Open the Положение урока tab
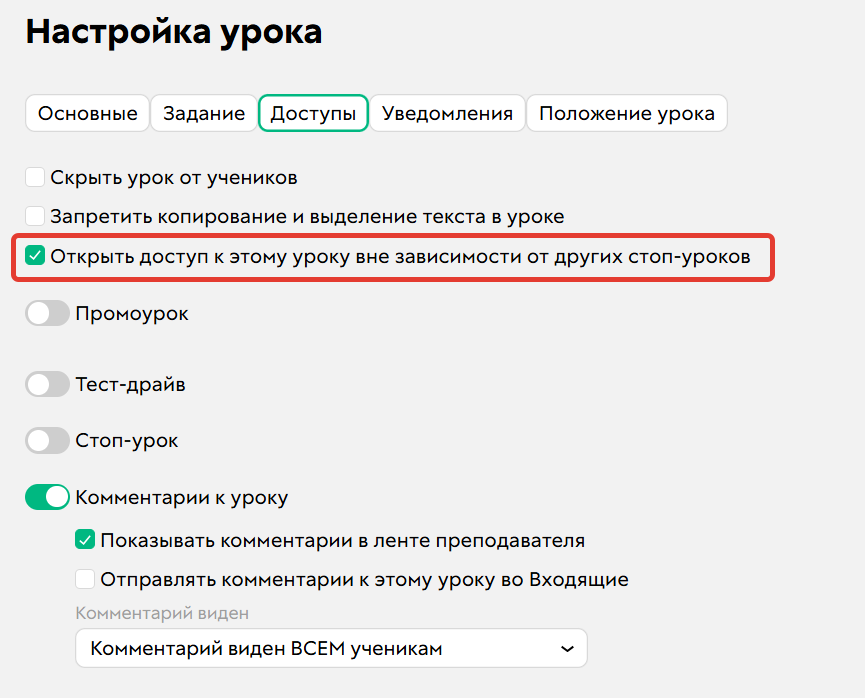Screen dimensions: 865x698 (x=626, y=113)
